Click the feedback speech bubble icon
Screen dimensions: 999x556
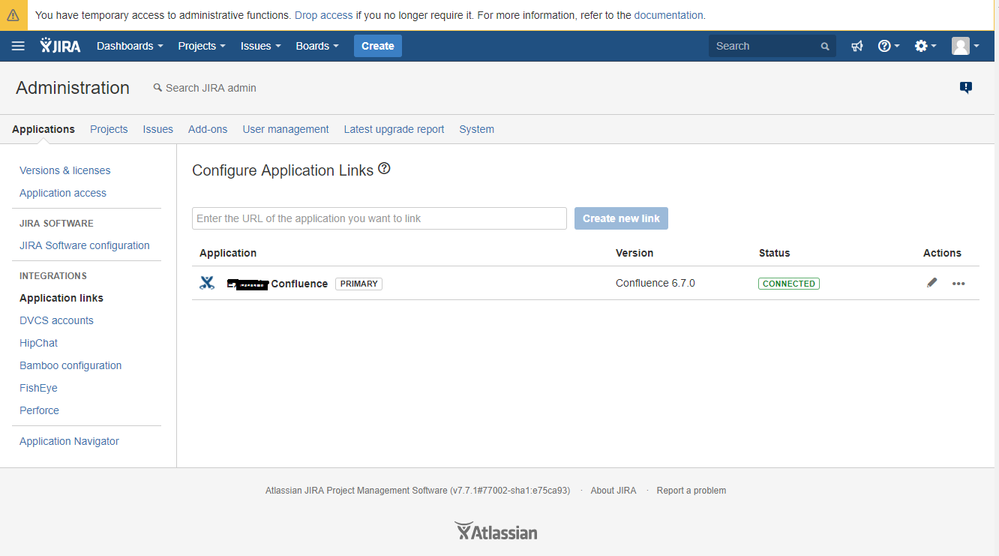point(966,87)
